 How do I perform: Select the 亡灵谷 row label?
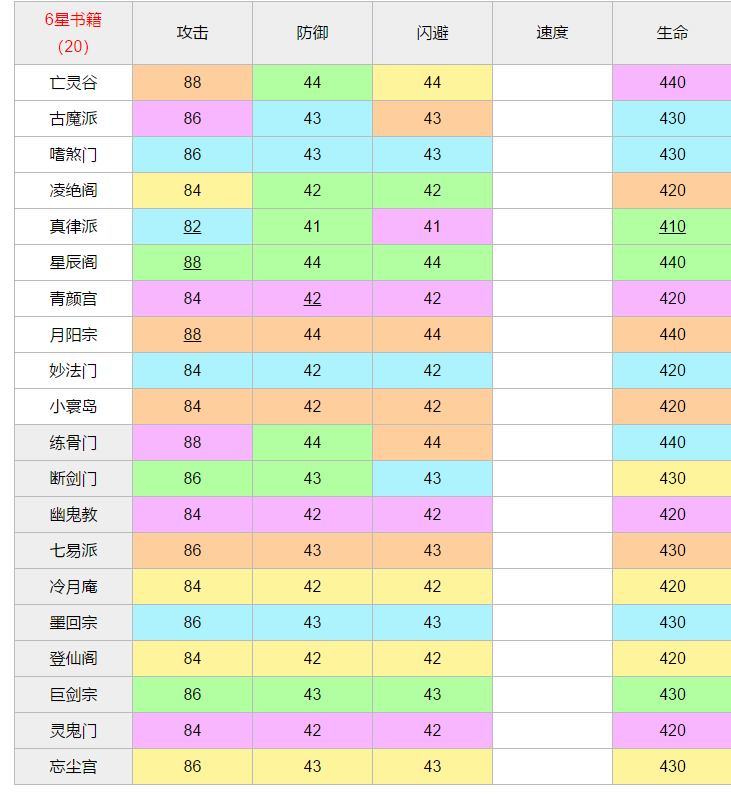pos(74,83)
